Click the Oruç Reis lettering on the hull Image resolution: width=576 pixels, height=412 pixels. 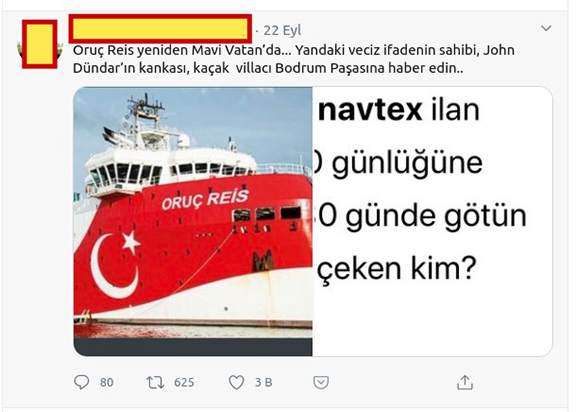[205, 199]
